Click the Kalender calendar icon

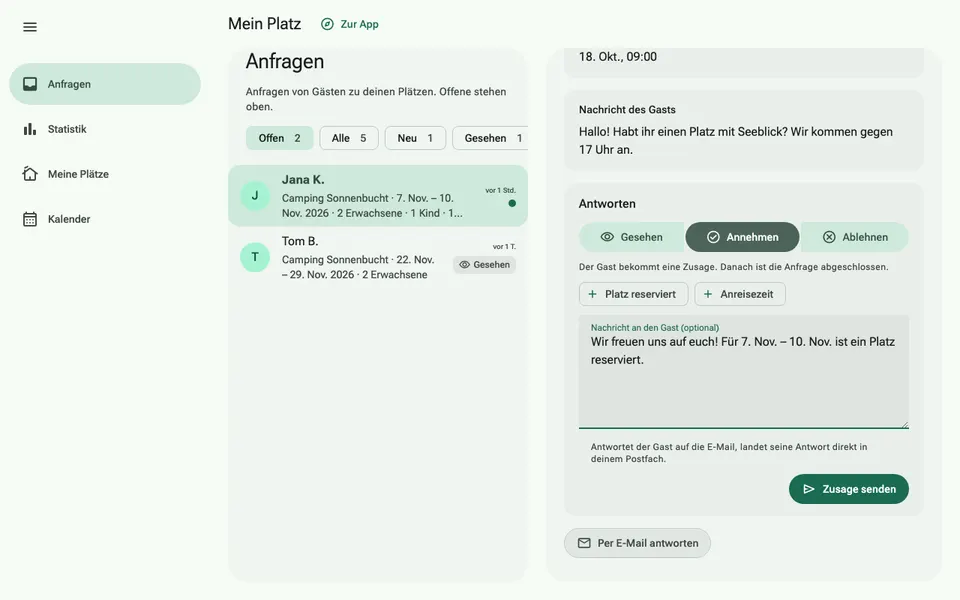tap(30, 219)
